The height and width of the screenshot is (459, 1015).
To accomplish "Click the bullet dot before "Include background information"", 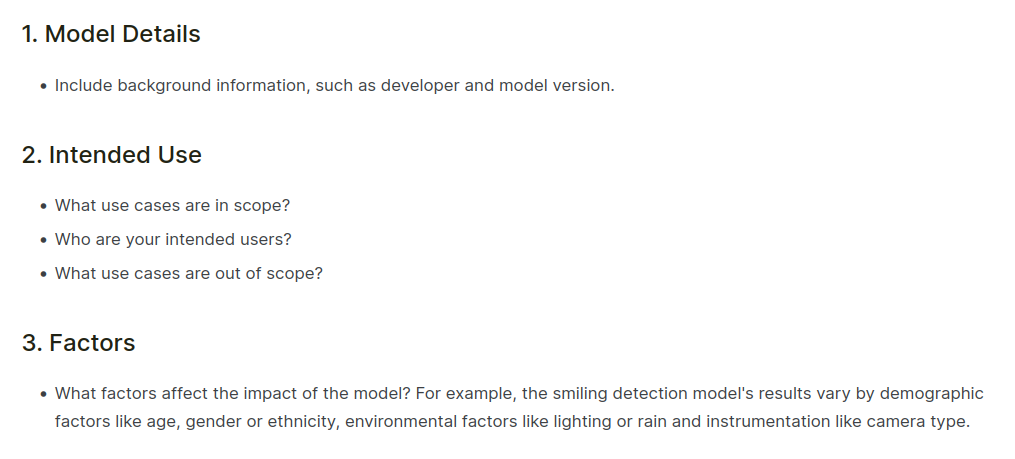I will click(43, 87).
